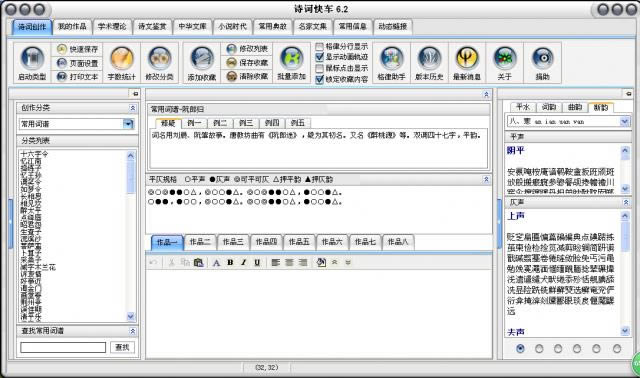Click the 仄声 list scrollbar up arrow

[x=625, y=216]
